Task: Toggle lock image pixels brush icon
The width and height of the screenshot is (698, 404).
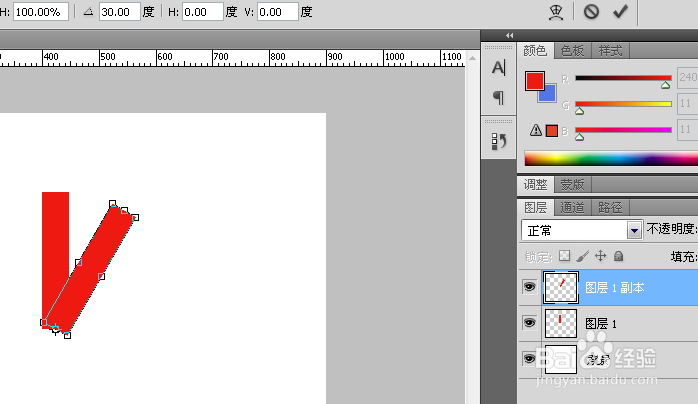Action: (x=582, y=256)
